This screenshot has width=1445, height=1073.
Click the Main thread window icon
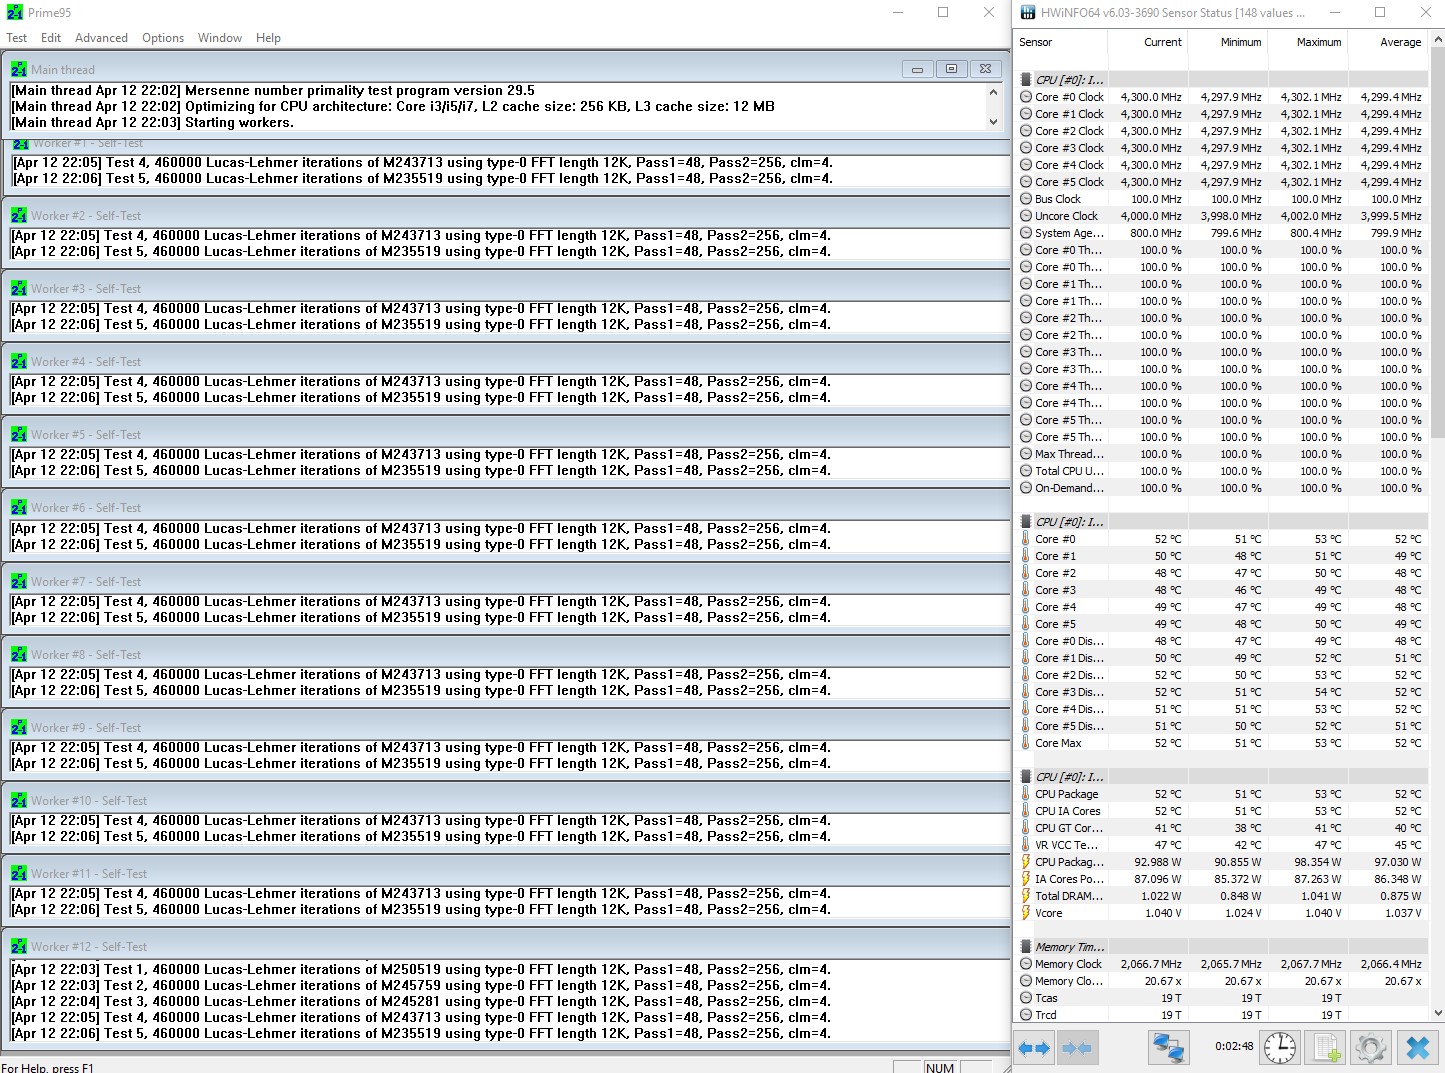19,69
